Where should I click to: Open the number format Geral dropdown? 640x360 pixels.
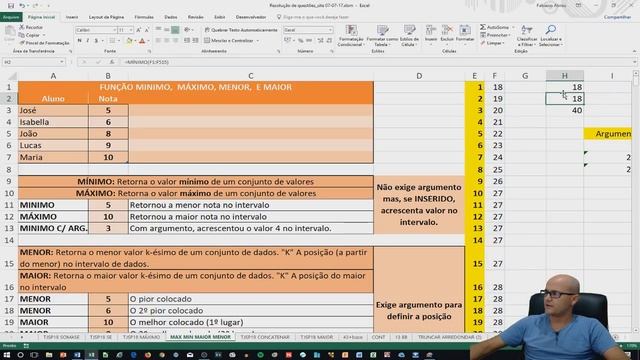tap(330, 30)
